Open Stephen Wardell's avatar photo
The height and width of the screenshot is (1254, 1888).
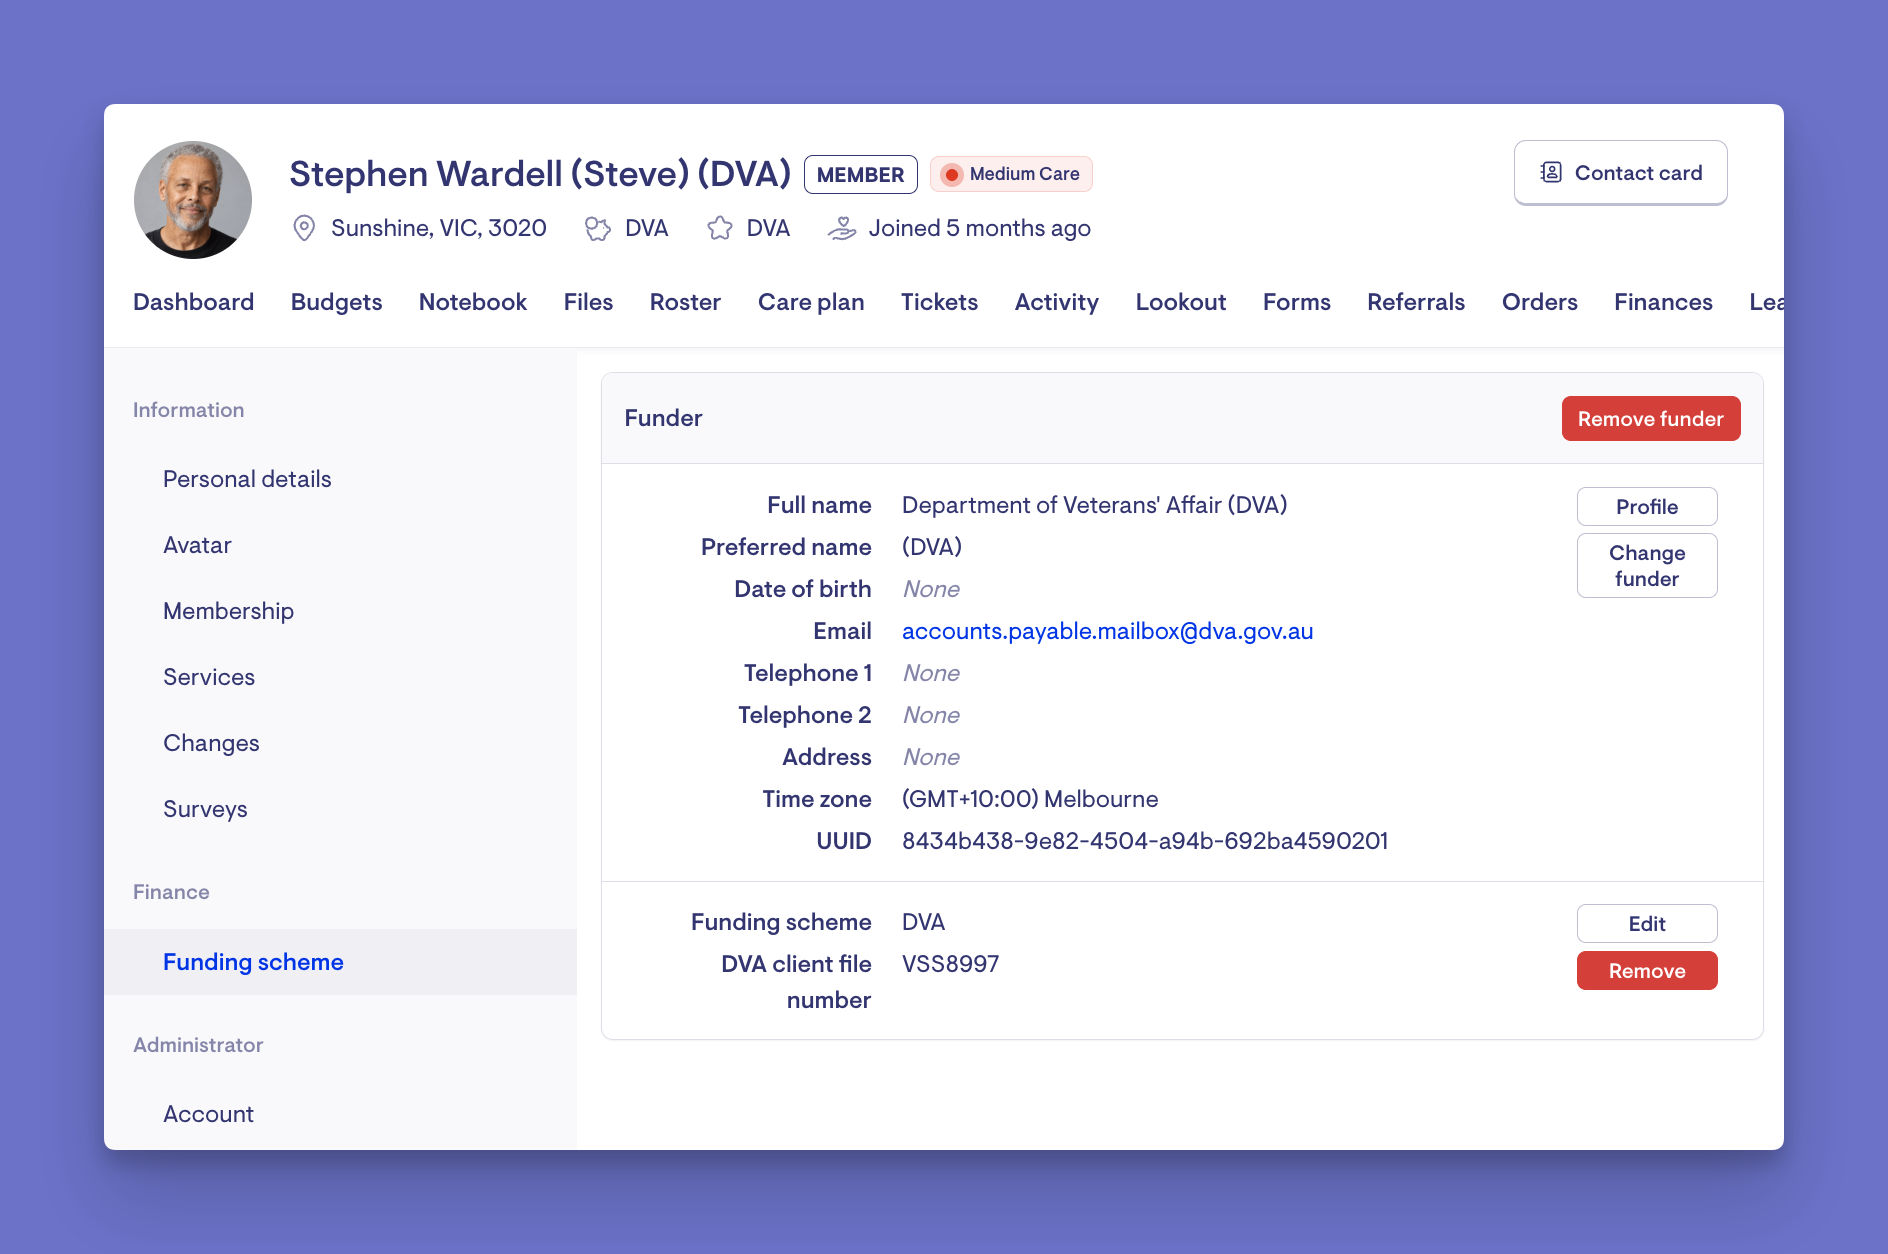[x=193, y=200]
